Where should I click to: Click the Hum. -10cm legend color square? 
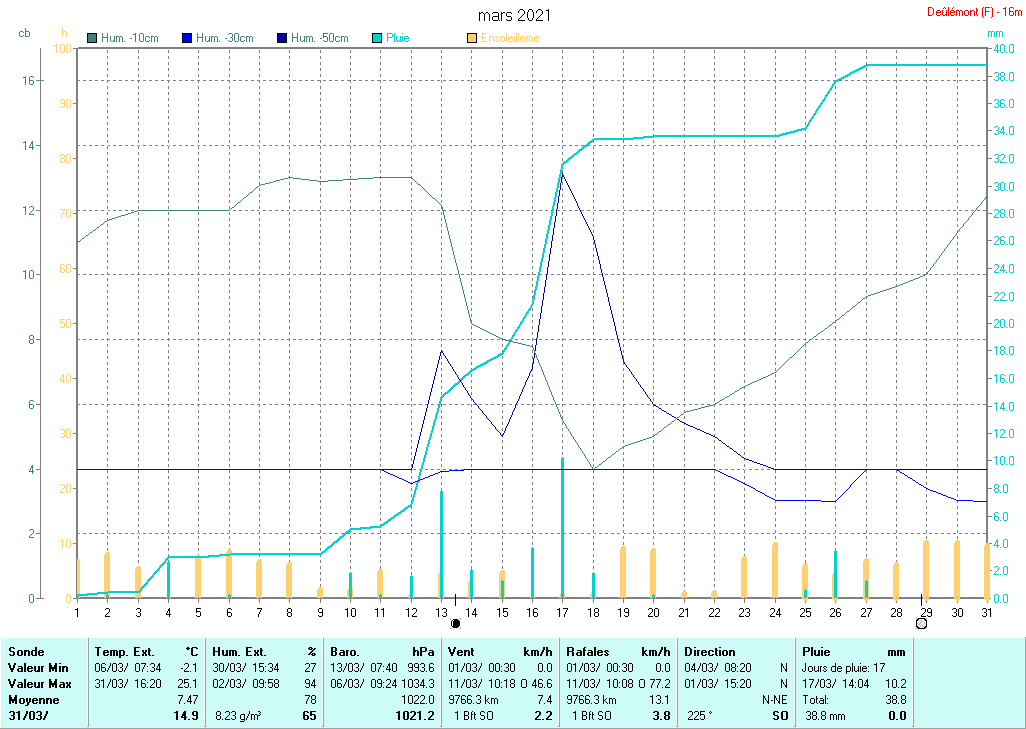tap(93, 38)
